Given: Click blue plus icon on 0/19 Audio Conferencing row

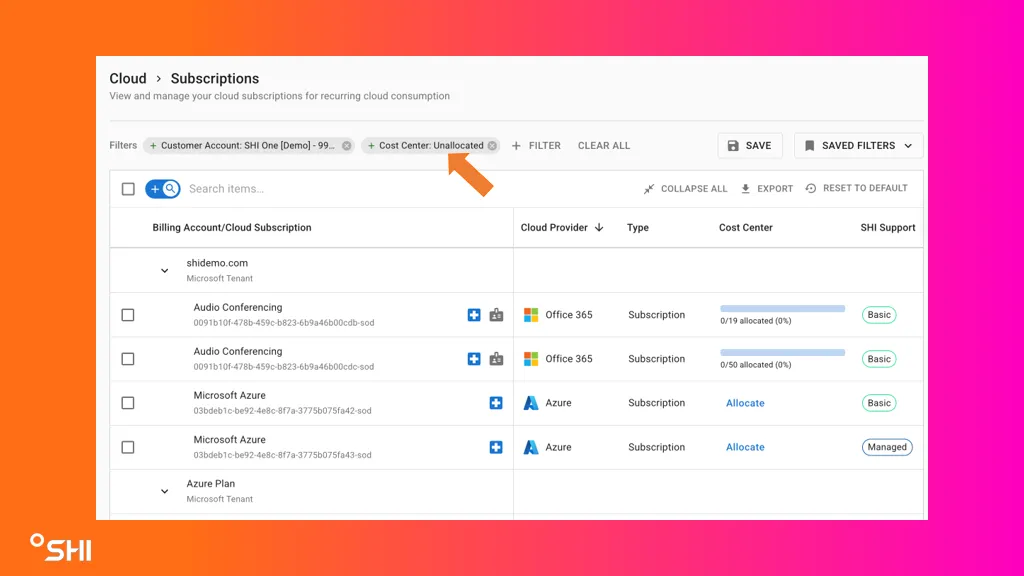Looking at the screenshot, I should (474, 315).
